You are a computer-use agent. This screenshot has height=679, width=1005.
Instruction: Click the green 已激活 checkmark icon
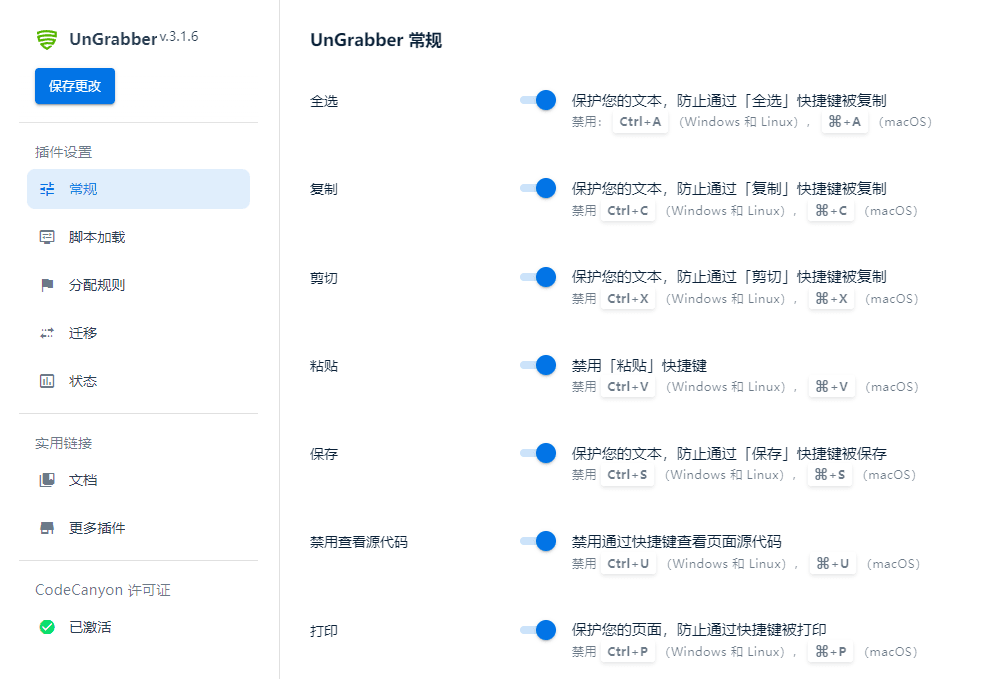point(47,627)
